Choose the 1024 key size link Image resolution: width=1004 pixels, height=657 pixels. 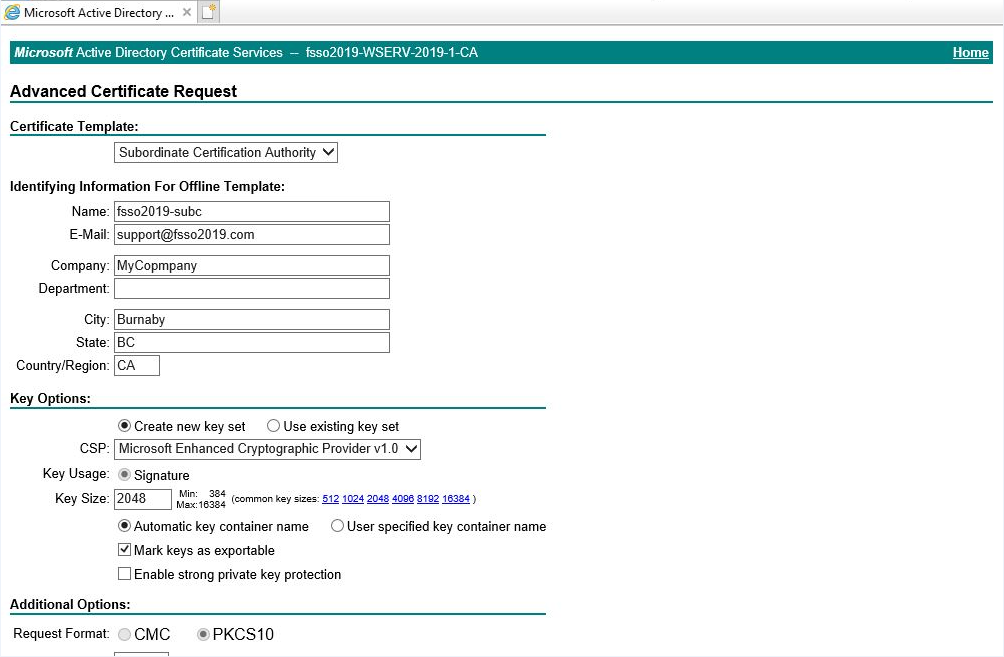point(353,499)
